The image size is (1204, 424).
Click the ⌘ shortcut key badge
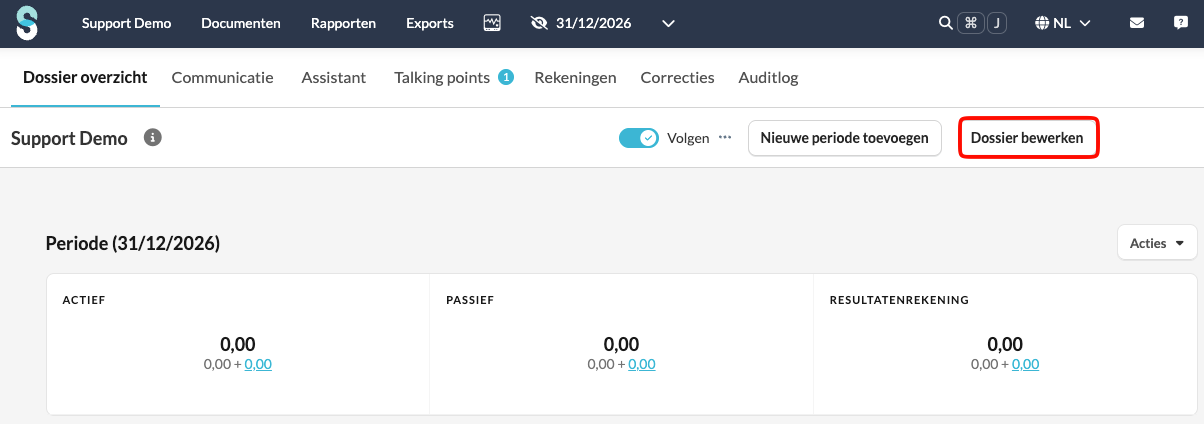tap(971, 23)
